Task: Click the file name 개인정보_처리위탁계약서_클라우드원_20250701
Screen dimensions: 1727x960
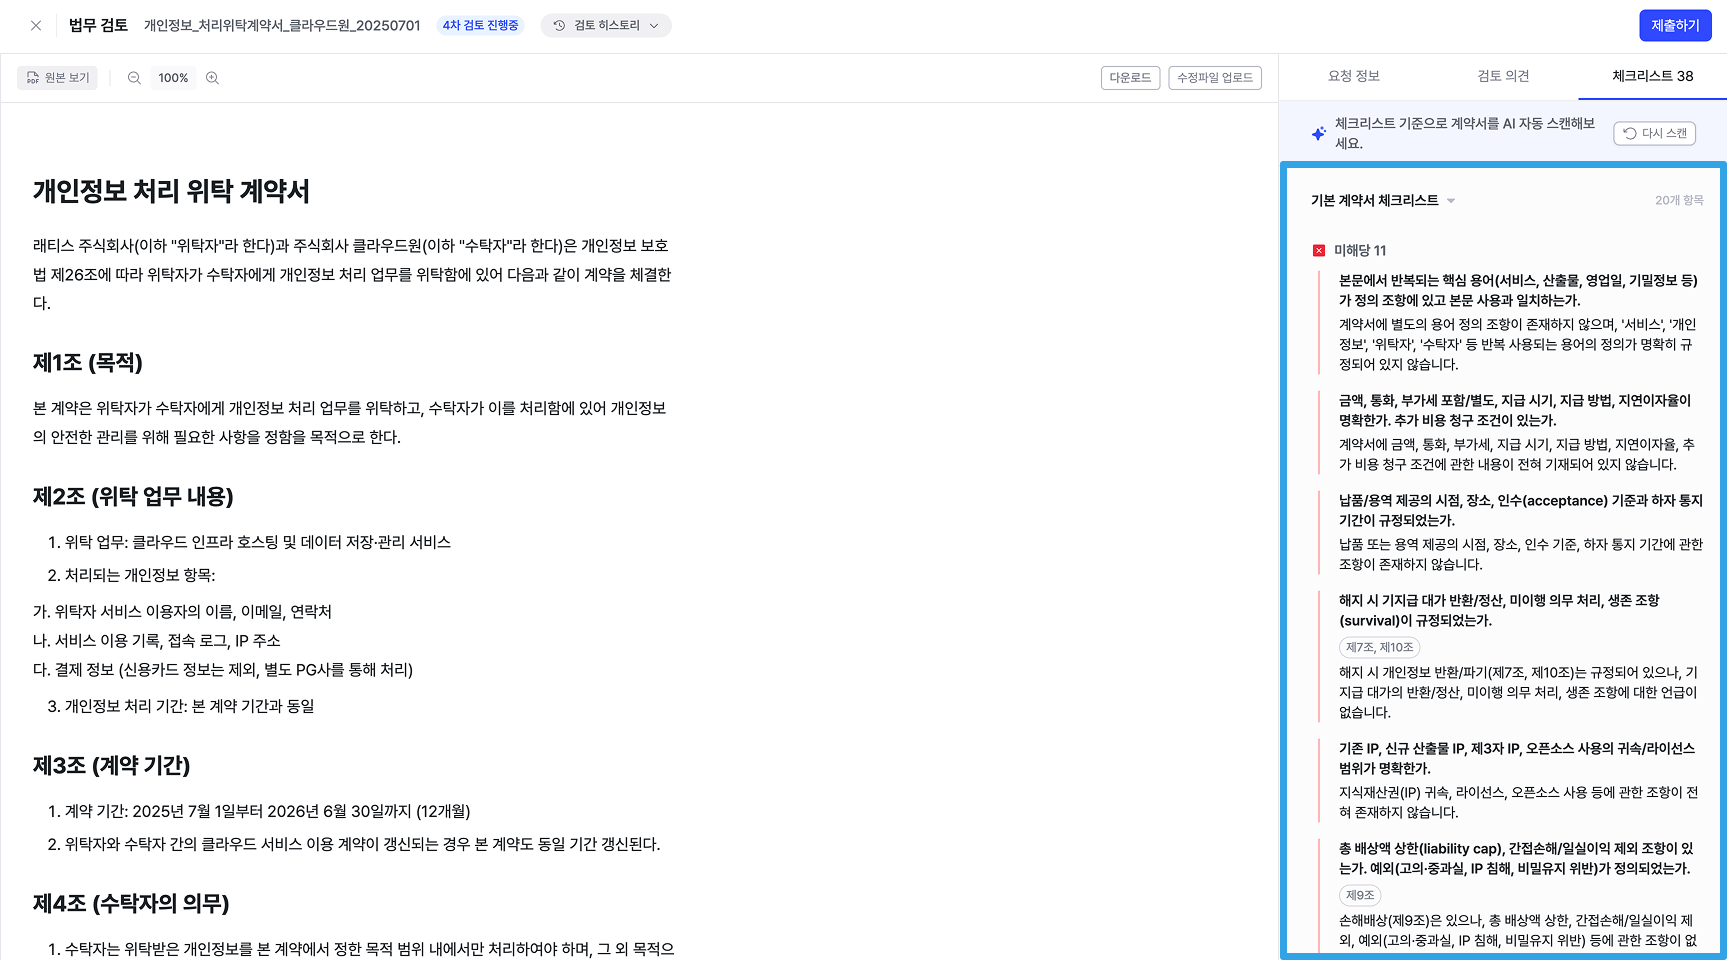Action: click(x=282, y=26)
